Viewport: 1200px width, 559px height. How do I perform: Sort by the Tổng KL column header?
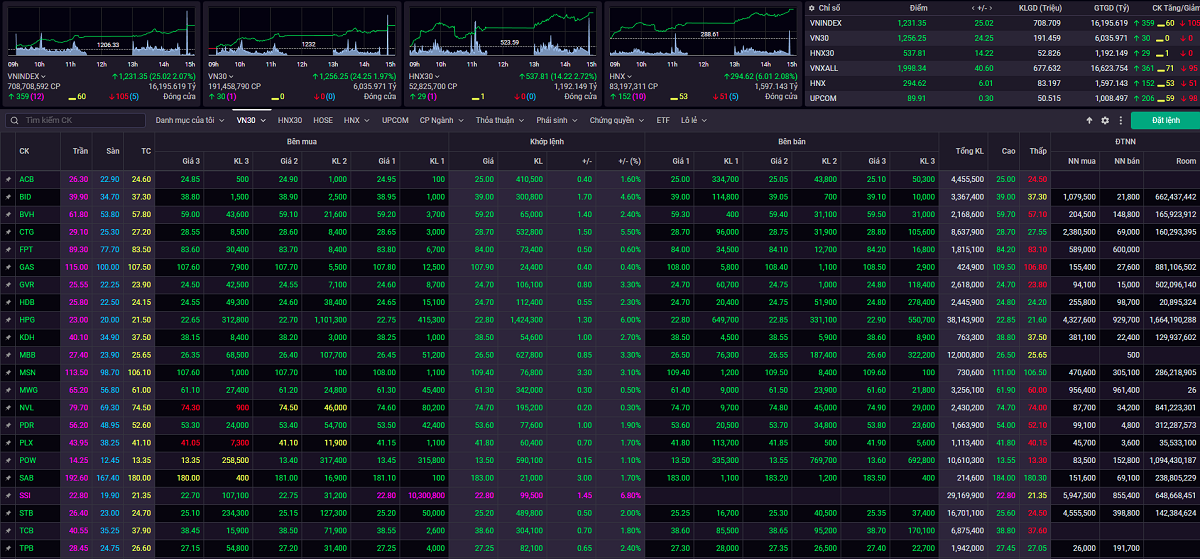969,151
